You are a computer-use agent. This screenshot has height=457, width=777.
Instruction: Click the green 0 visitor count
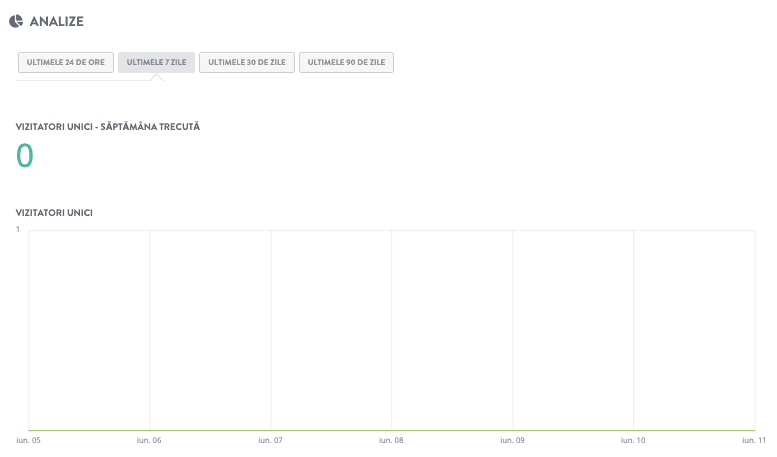coord(25,156)
